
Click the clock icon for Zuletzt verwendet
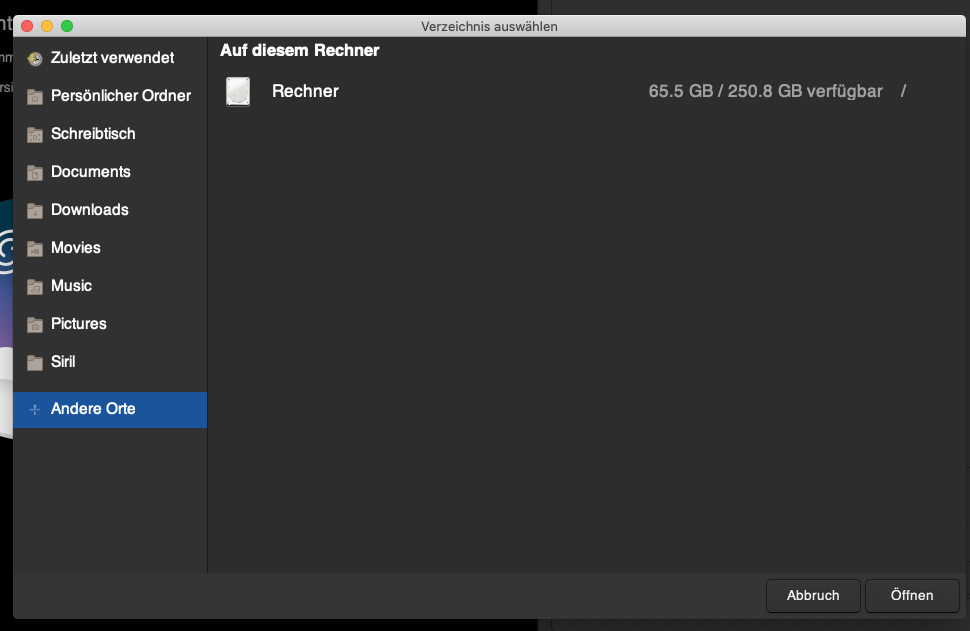tap(35, 58)
